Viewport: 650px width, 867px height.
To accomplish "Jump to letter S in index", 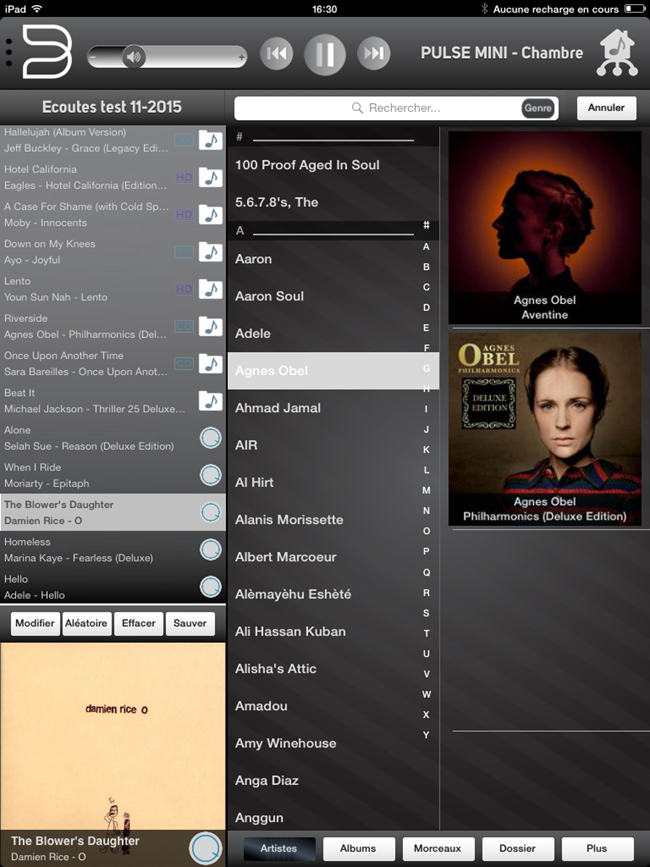I will [426, 613].
